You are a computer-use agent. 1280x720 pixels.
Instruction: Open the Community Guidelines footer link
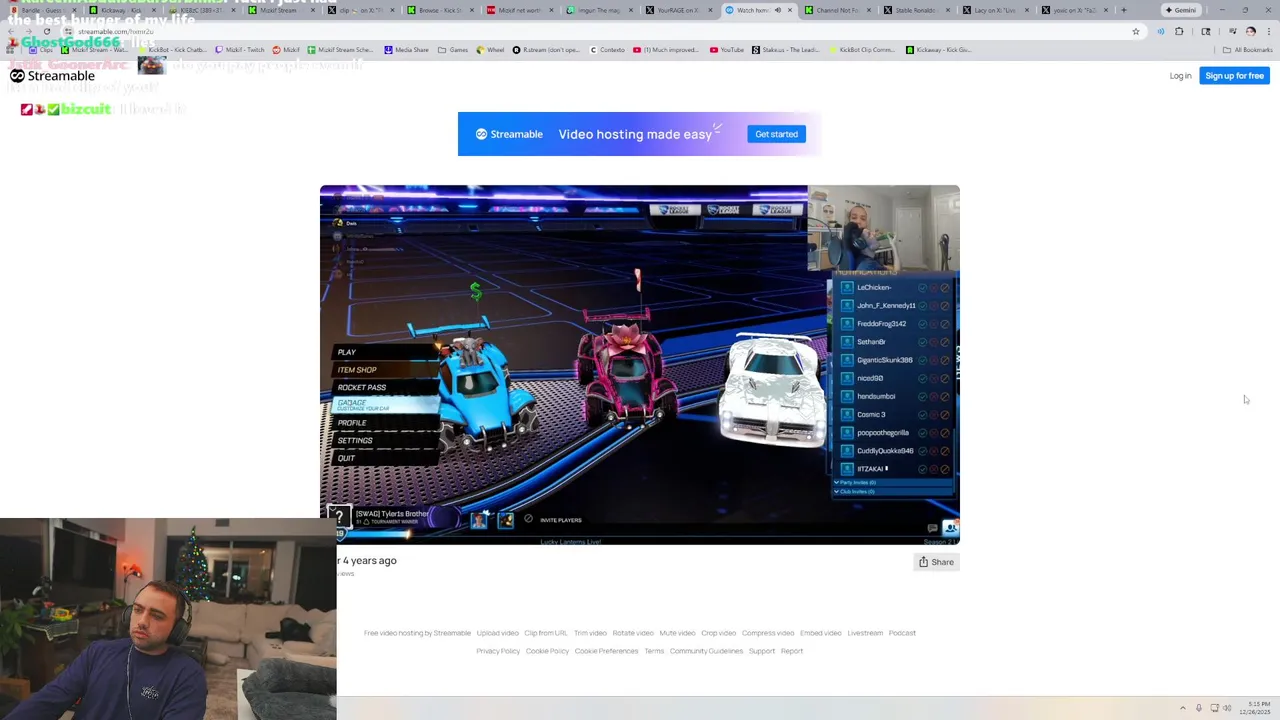(x=706, y=651)
